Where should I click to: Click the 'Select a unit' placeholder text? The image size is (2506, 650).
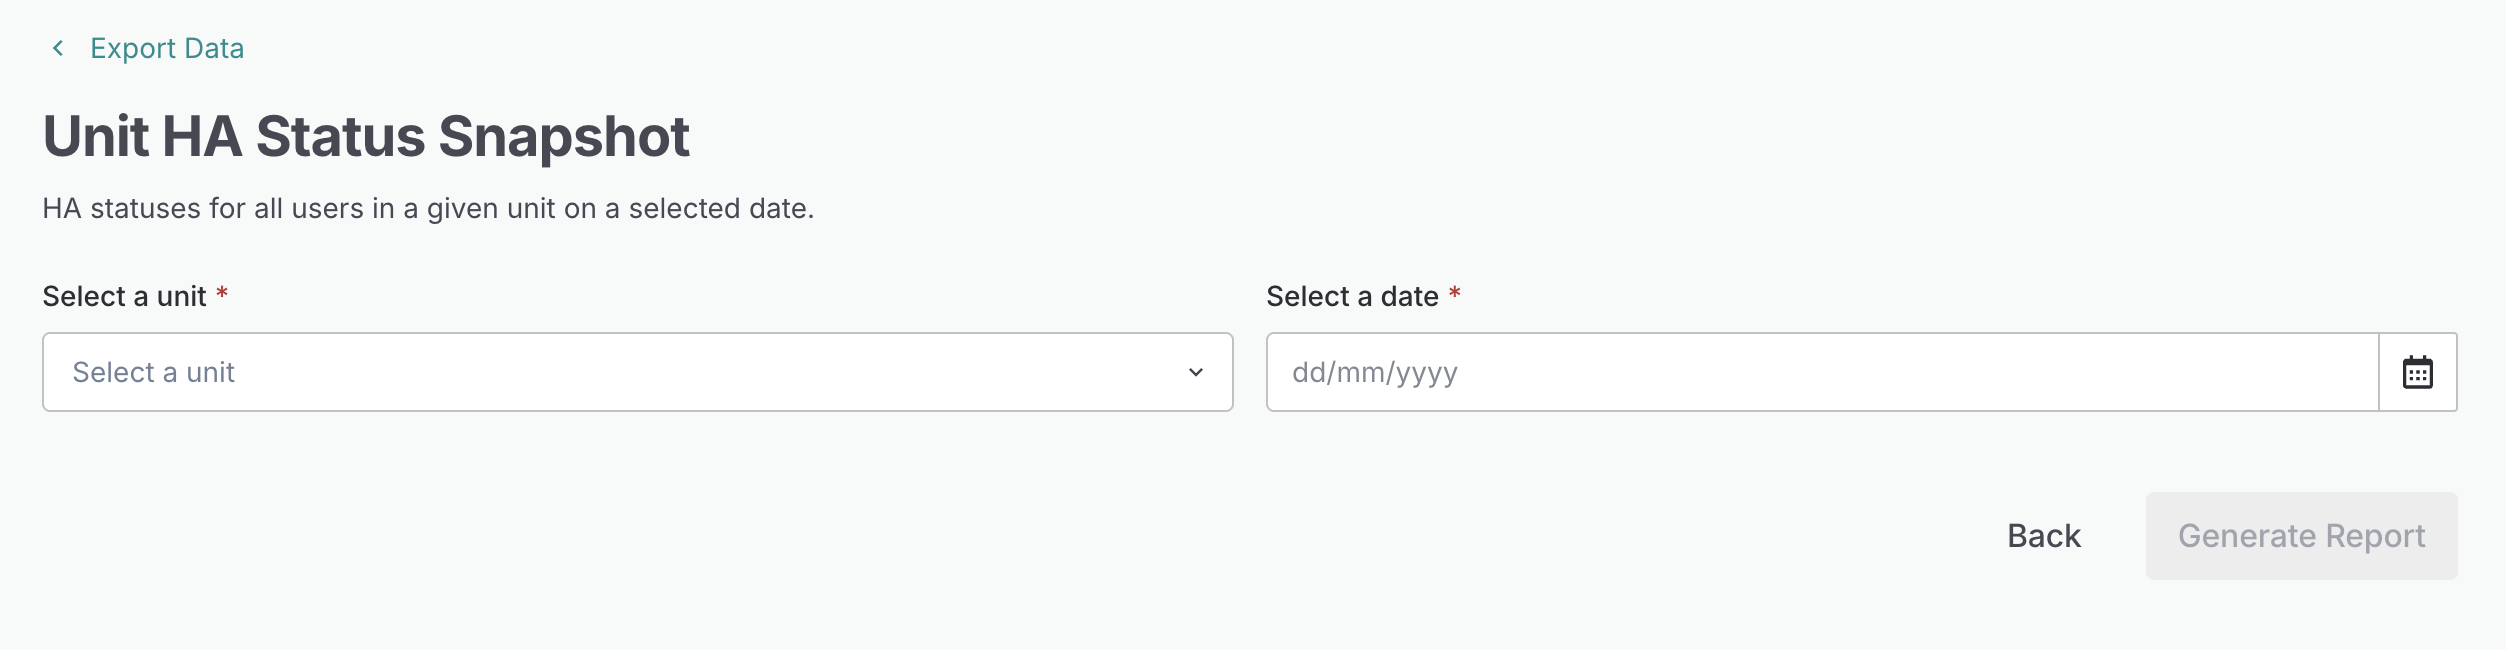pyautogui.click(x=153, y=372)
